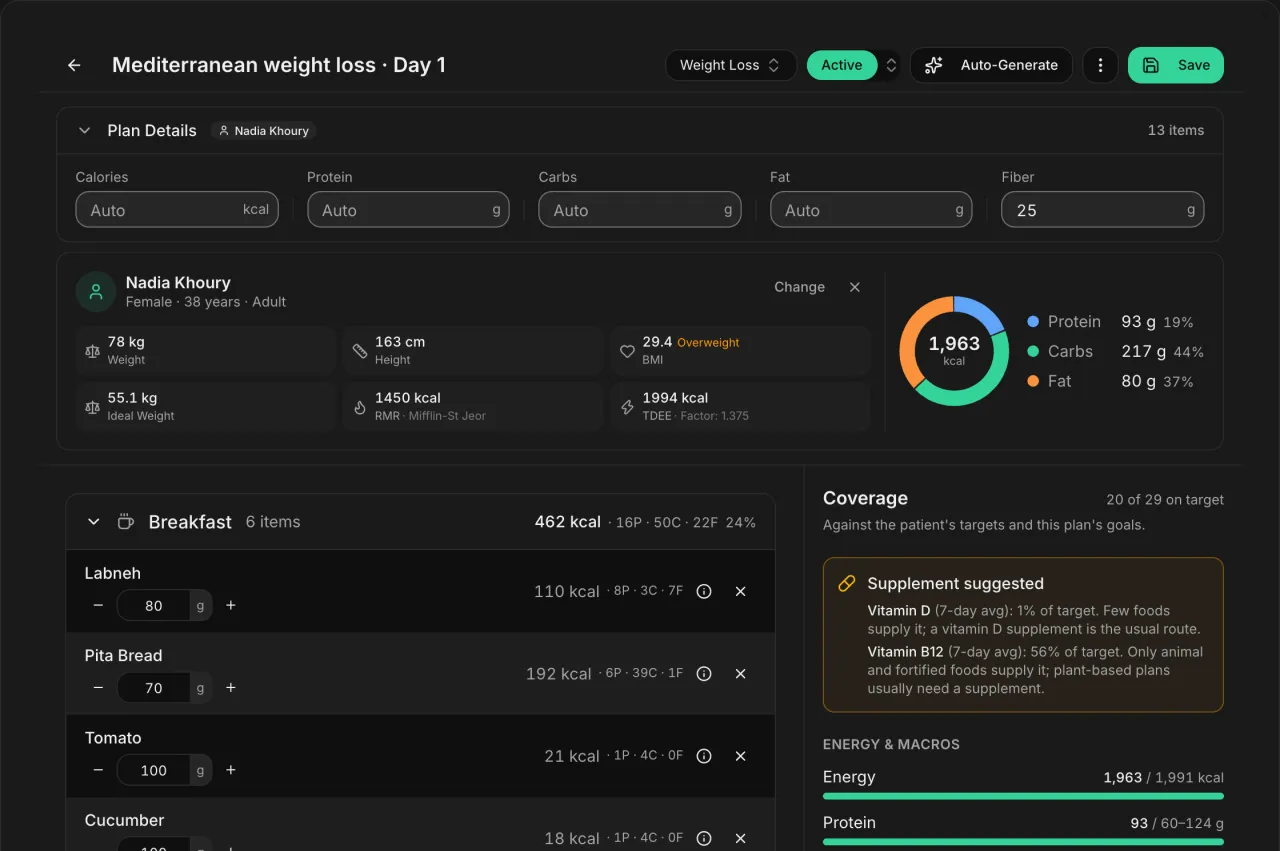Viewport: 1280px width, 851px height.
Task: Open the three-dot more options menu
Action: coord(1100,65)
